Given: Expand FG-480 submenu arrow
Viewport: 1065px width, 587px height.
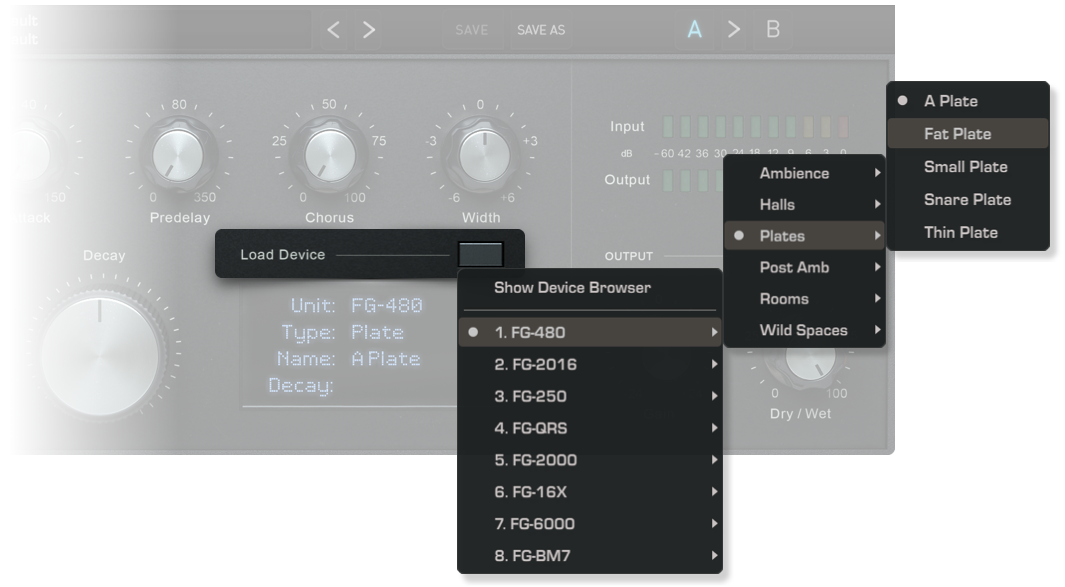Looking at the screenshot, I should point(714,332).
